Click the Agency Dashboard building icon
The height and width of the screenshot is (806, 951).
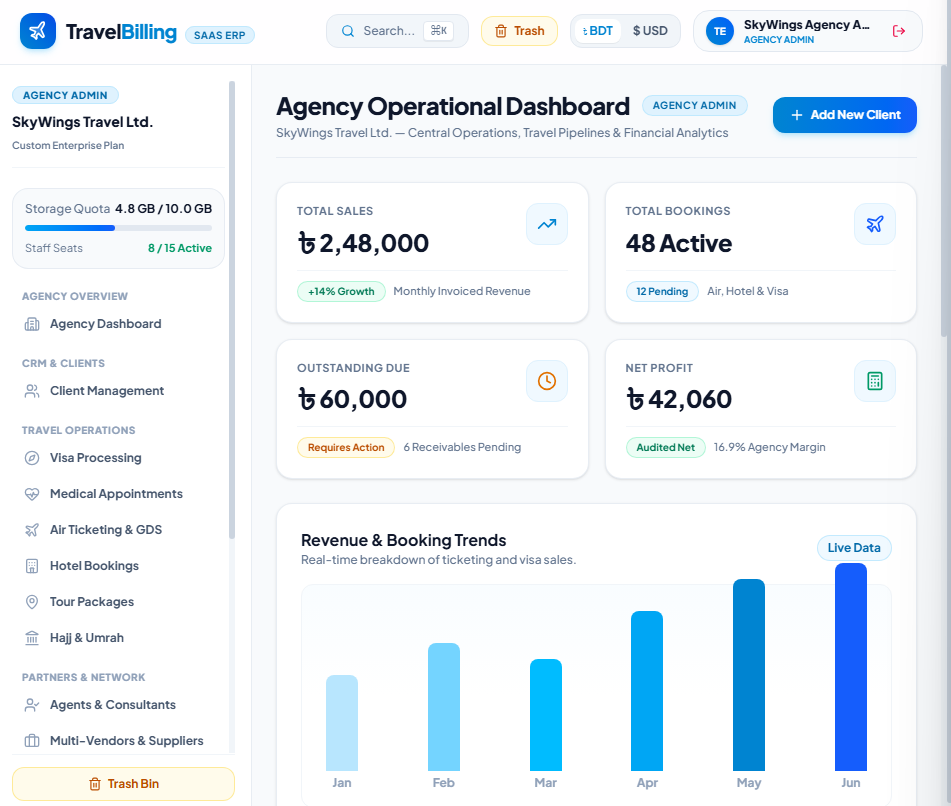[x=32, y=324]
